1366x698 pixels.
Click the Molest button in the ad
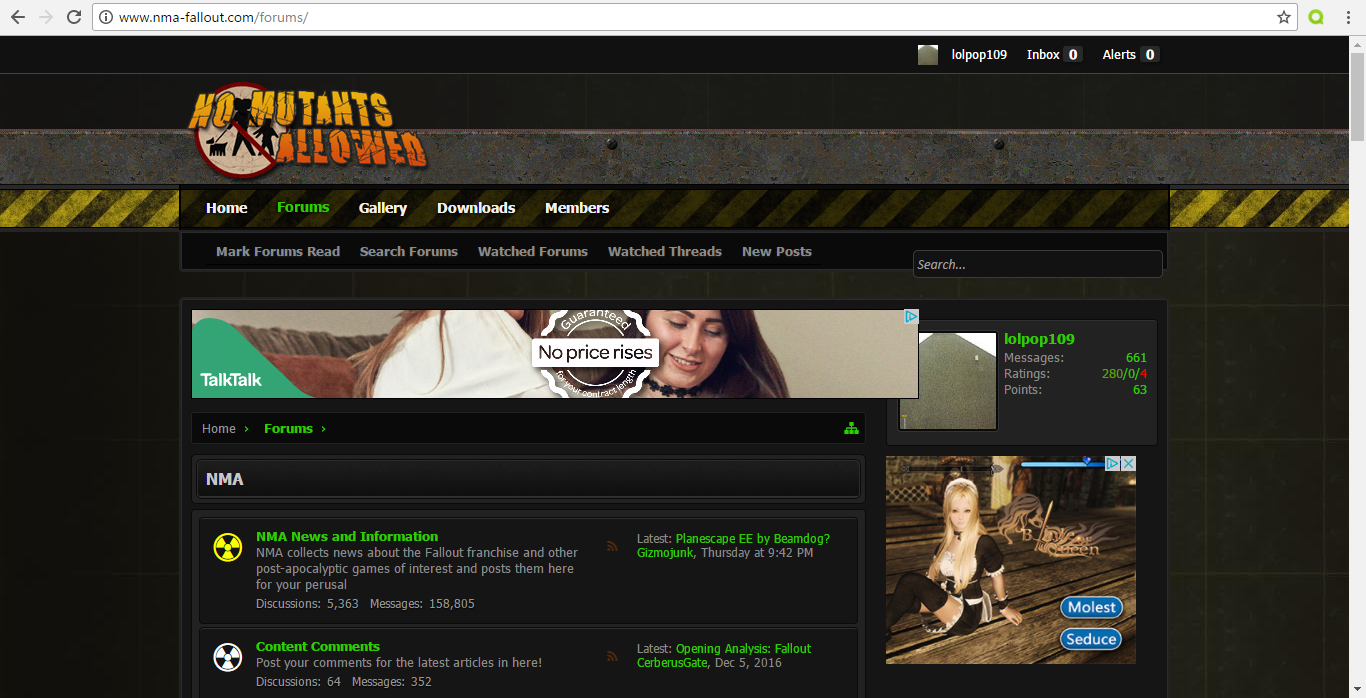coord(1091,607)
